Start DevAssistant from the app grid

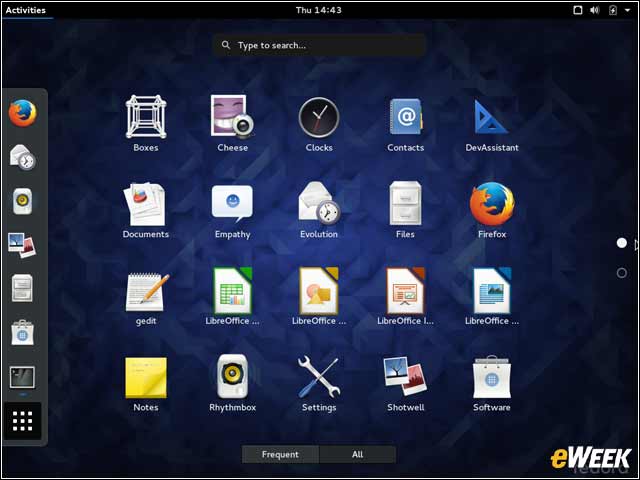coord(492,124)
